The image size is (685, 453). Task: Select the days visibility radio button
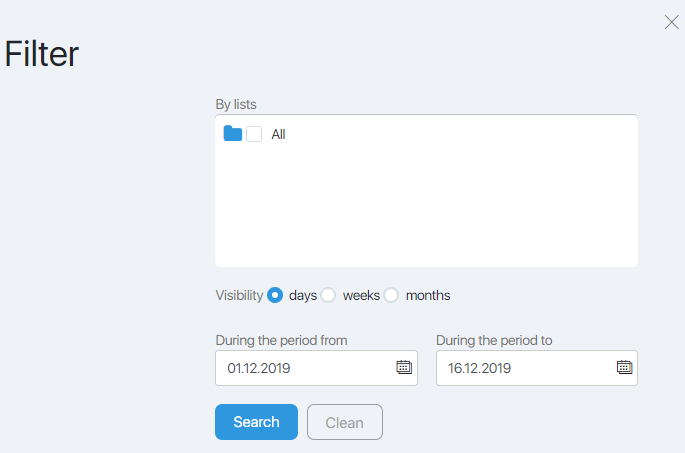pyautogui.click(x=275, y=295)
